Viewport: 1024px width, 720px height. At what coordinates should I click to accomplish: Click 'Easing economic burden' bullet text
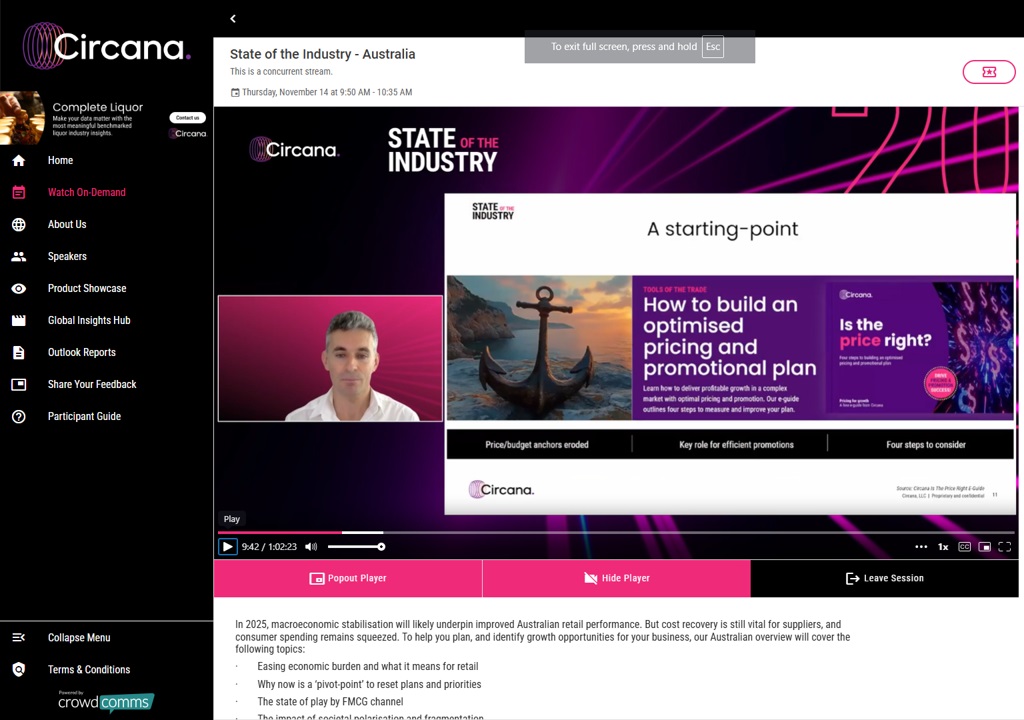point(368,666)
